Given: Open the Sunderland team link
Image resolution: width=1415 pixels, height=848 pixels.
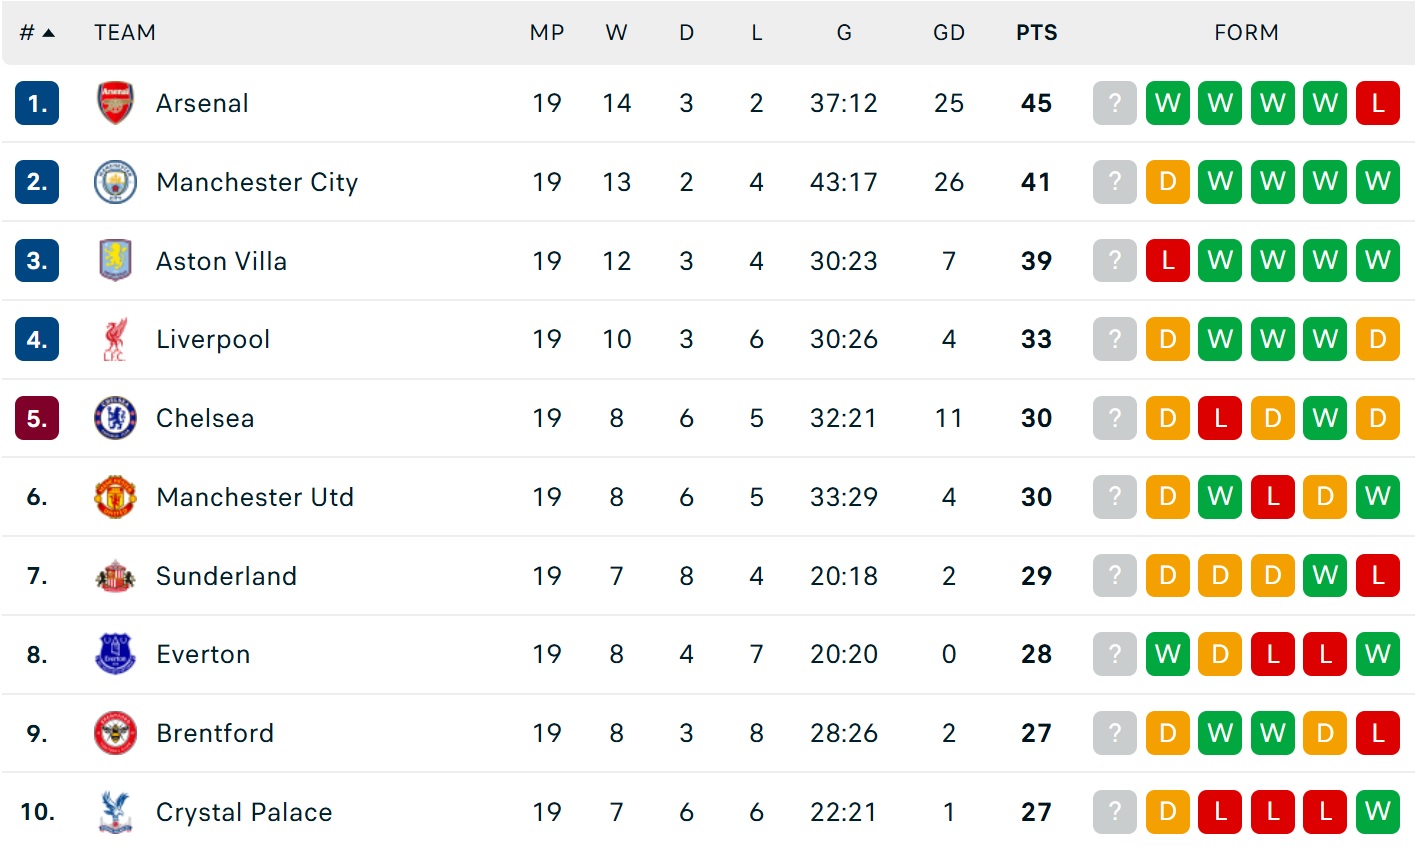Looking at the screenshot, I should click(226, 576).
